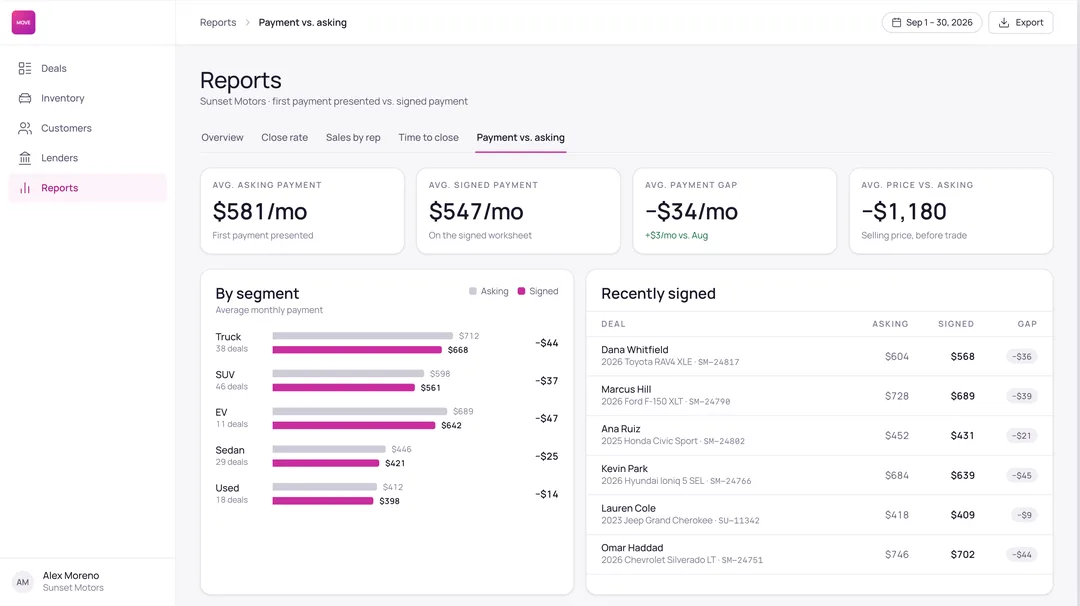Click the grey Asking legend swatch
The width and height of the screenshot is (1080, 606).
coord(472,291)
